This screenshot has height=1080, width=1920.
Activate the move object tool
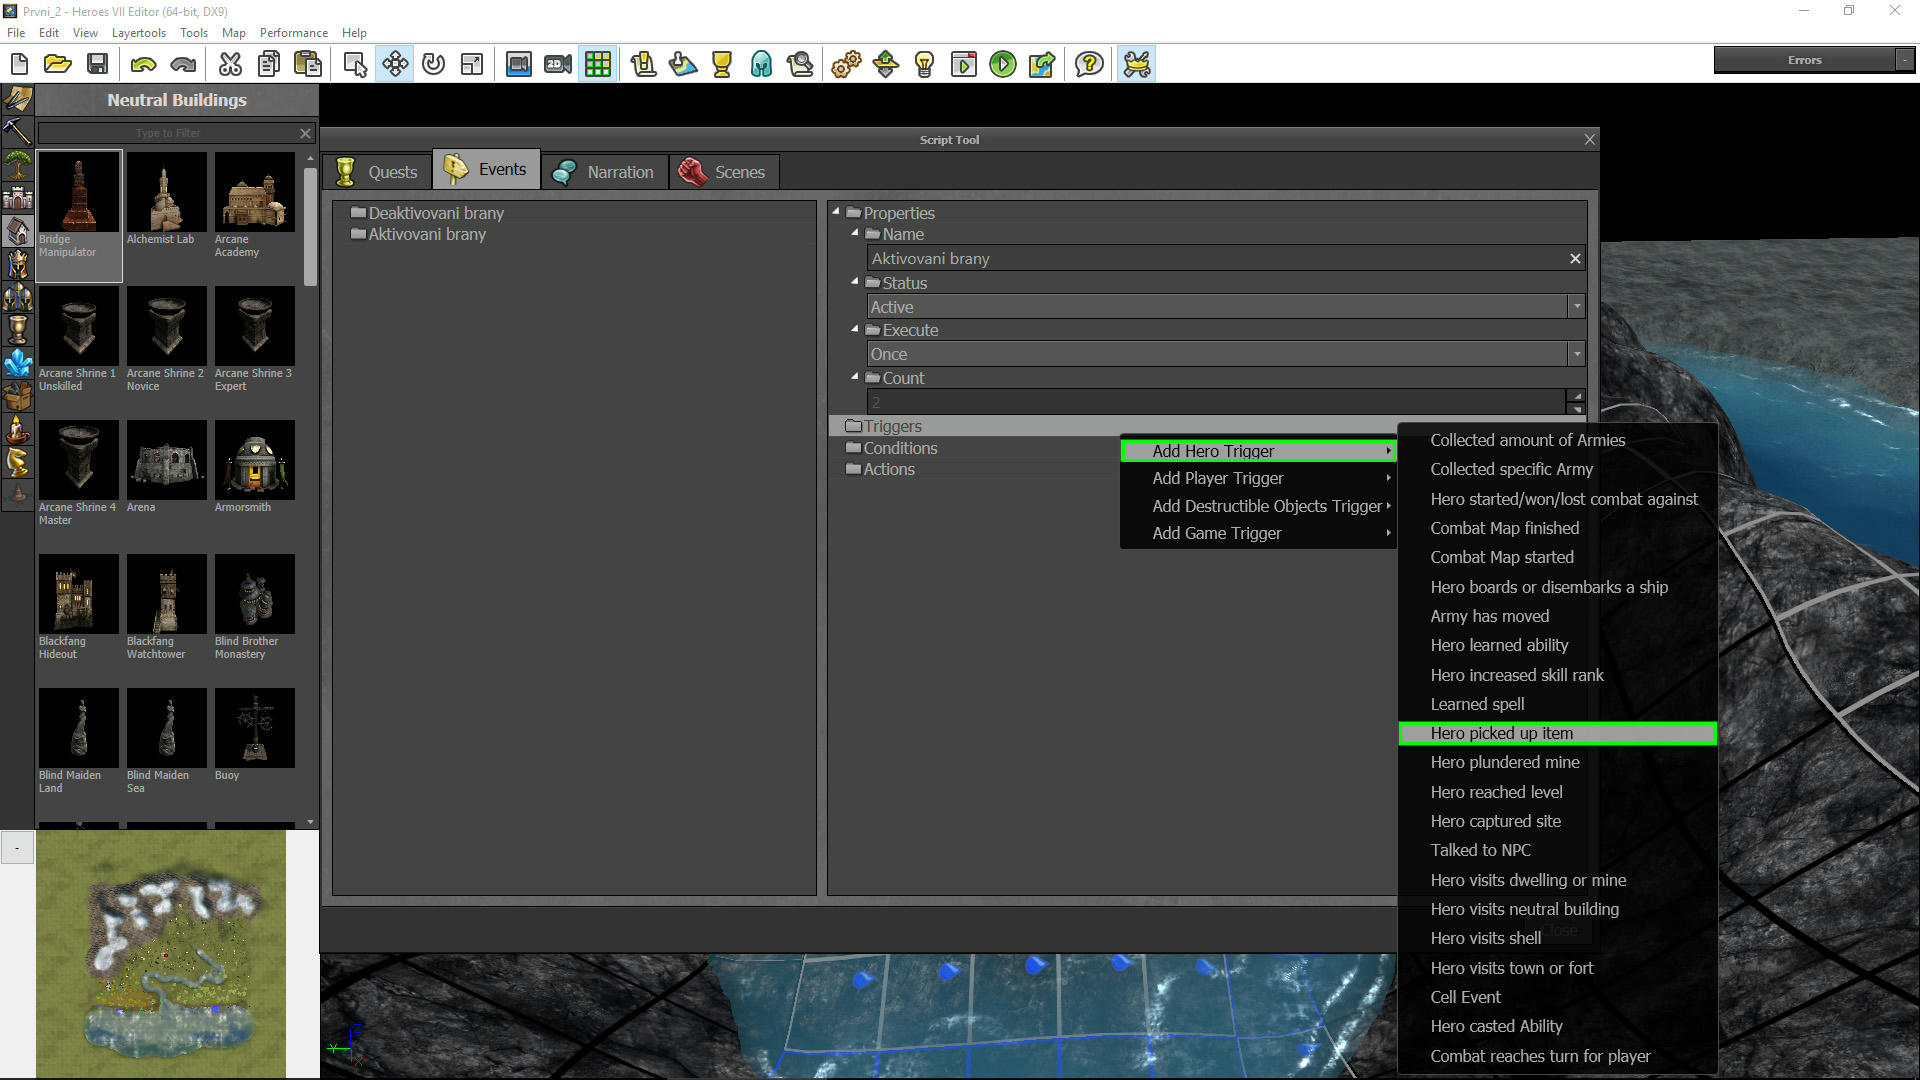tap(395, 65)
